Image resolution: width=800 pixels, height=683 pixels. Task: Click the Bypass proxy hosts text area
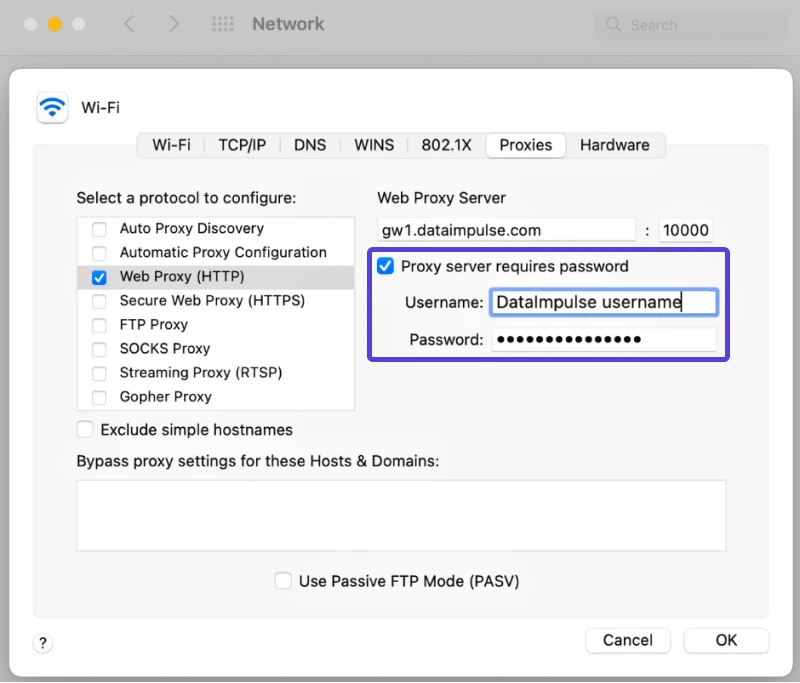pyautogui.click(x=401, y=516)
